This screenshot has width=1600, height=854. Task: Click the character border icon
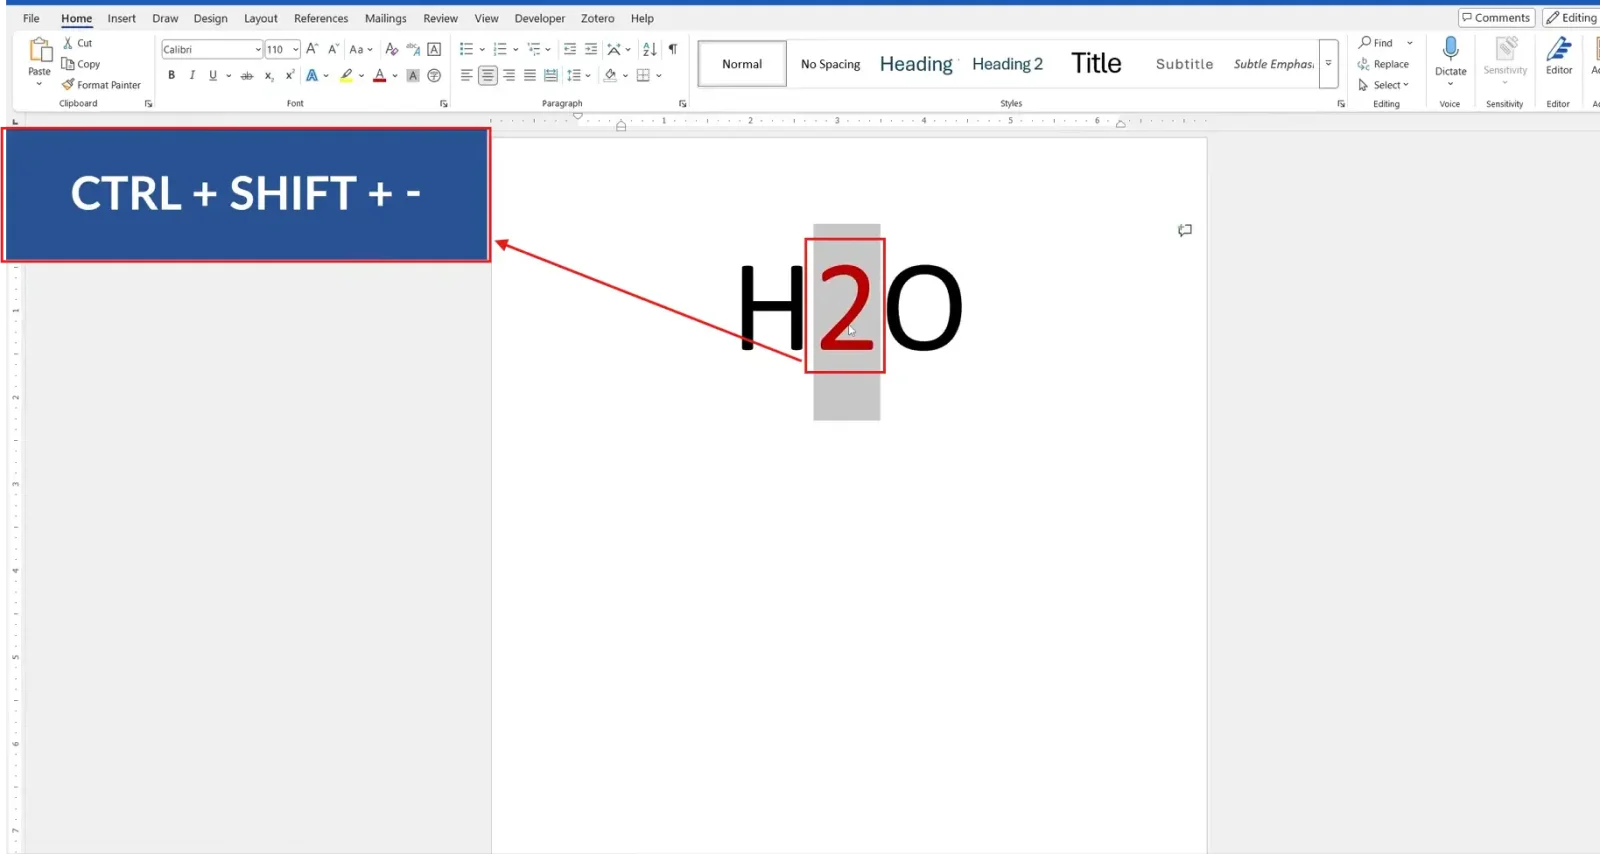click(x=434, y=49)
